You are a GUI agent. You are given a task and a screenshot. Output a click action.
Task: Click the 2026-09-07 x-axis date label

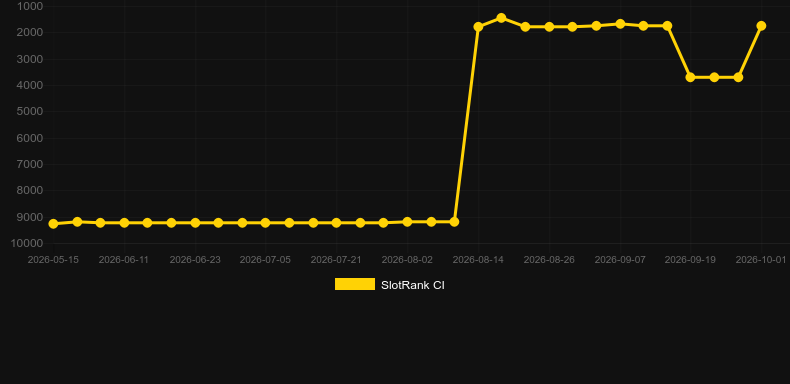point(620,260)
